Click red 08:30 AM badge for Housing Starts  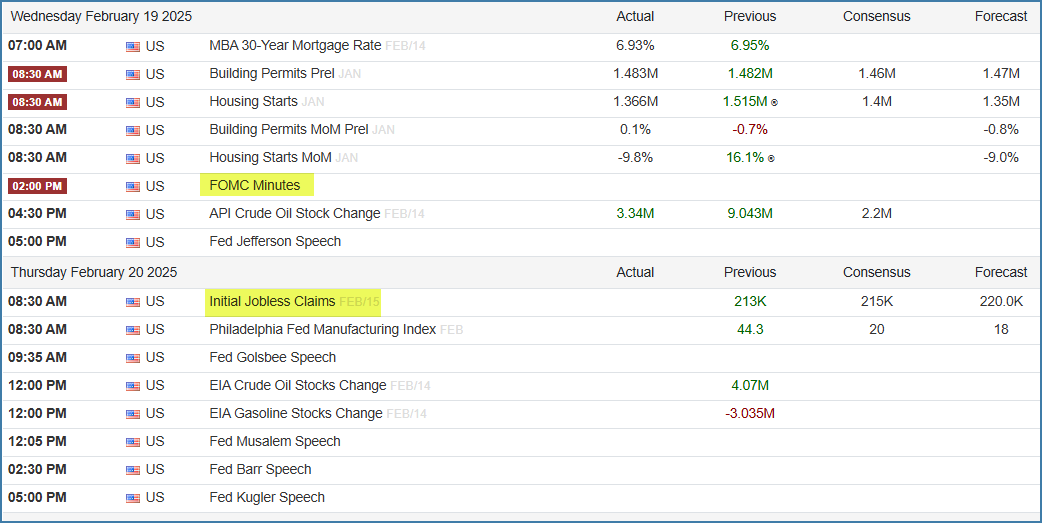point(37,102)
